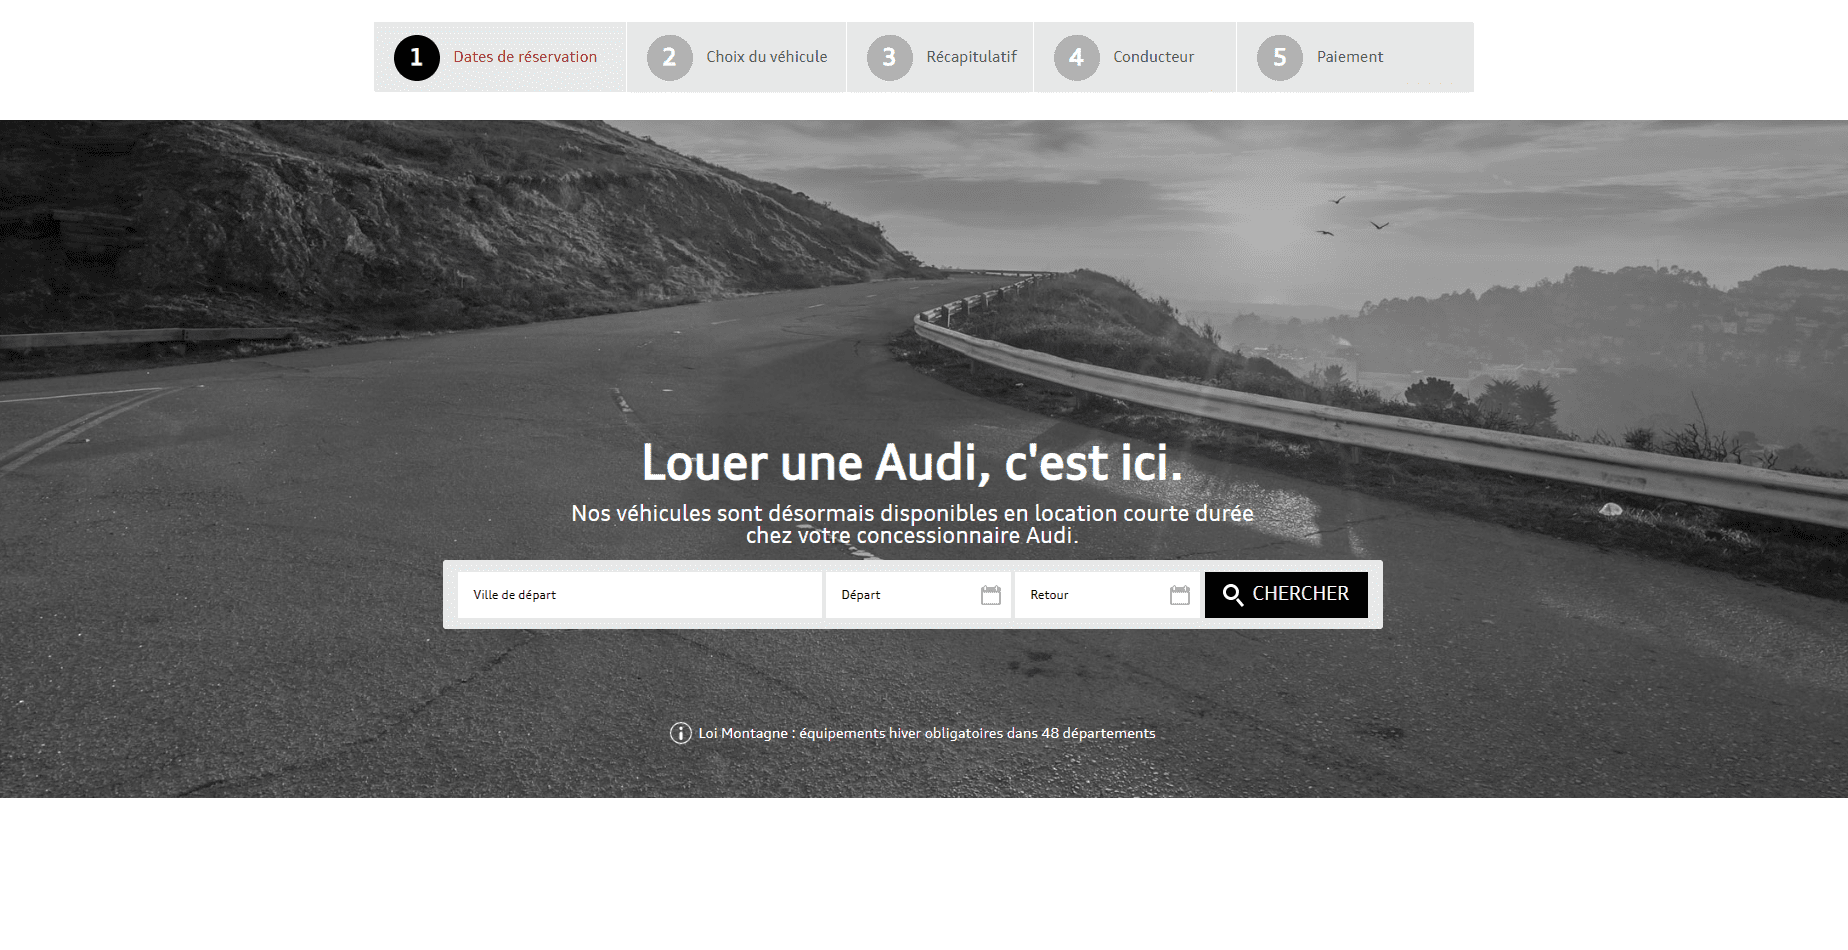Click the heading Louer une Audi, c'est ici.
The height and width of the screenshot is (950, 1848).
tap(912, 462)
